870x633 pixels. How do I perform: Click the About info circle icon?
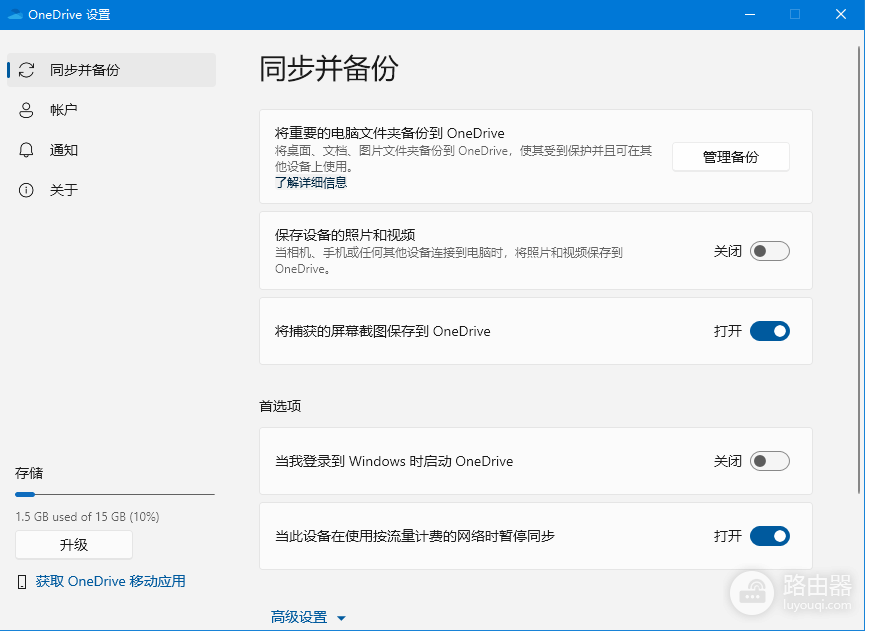point(26,190)
